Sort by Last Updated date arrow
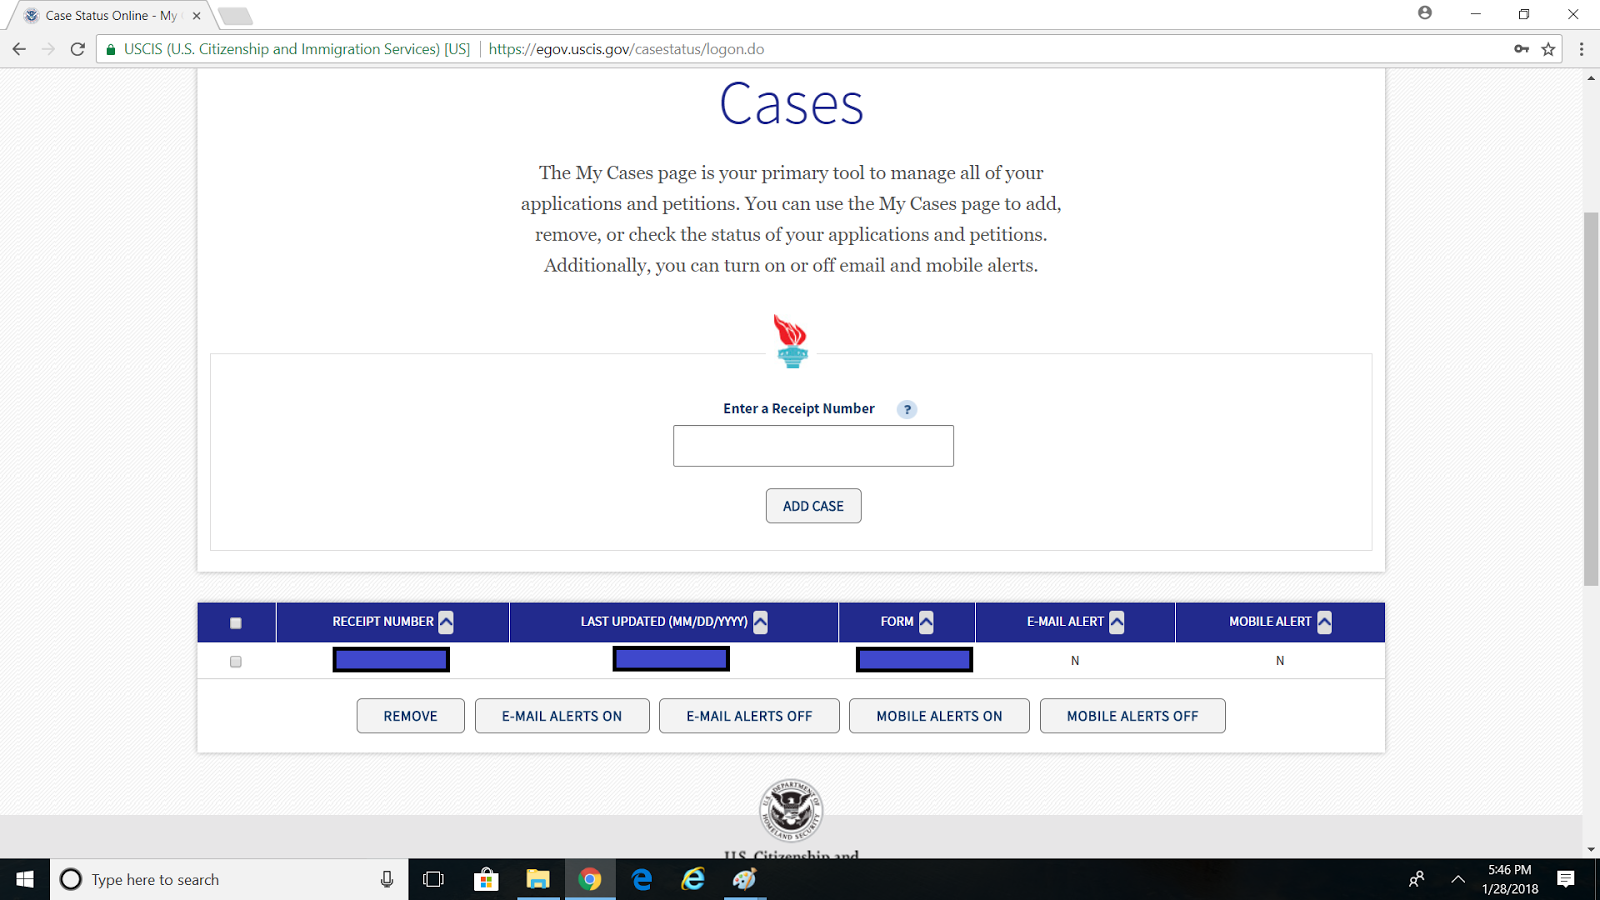Screen dimensions: 1600x900 tap(760, 622)
